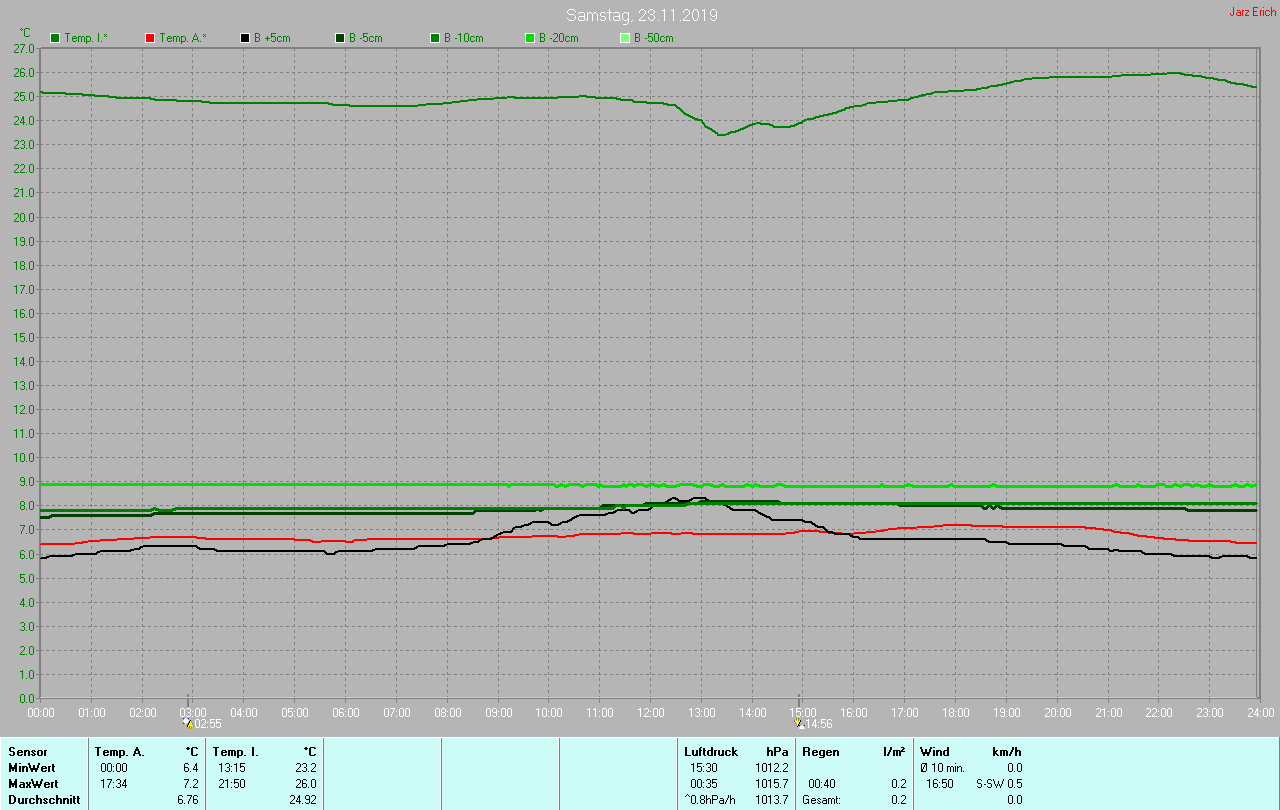
Task: Click the Temp. I. maximum value 26.0
Action: [305, 784]
